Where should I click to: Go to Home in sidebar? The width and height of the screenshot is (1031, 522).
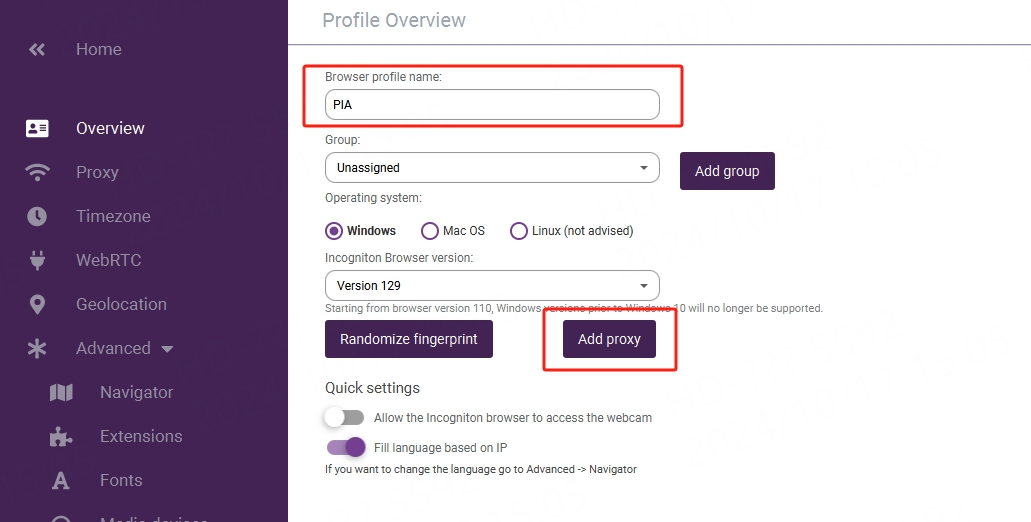point(98,49)
